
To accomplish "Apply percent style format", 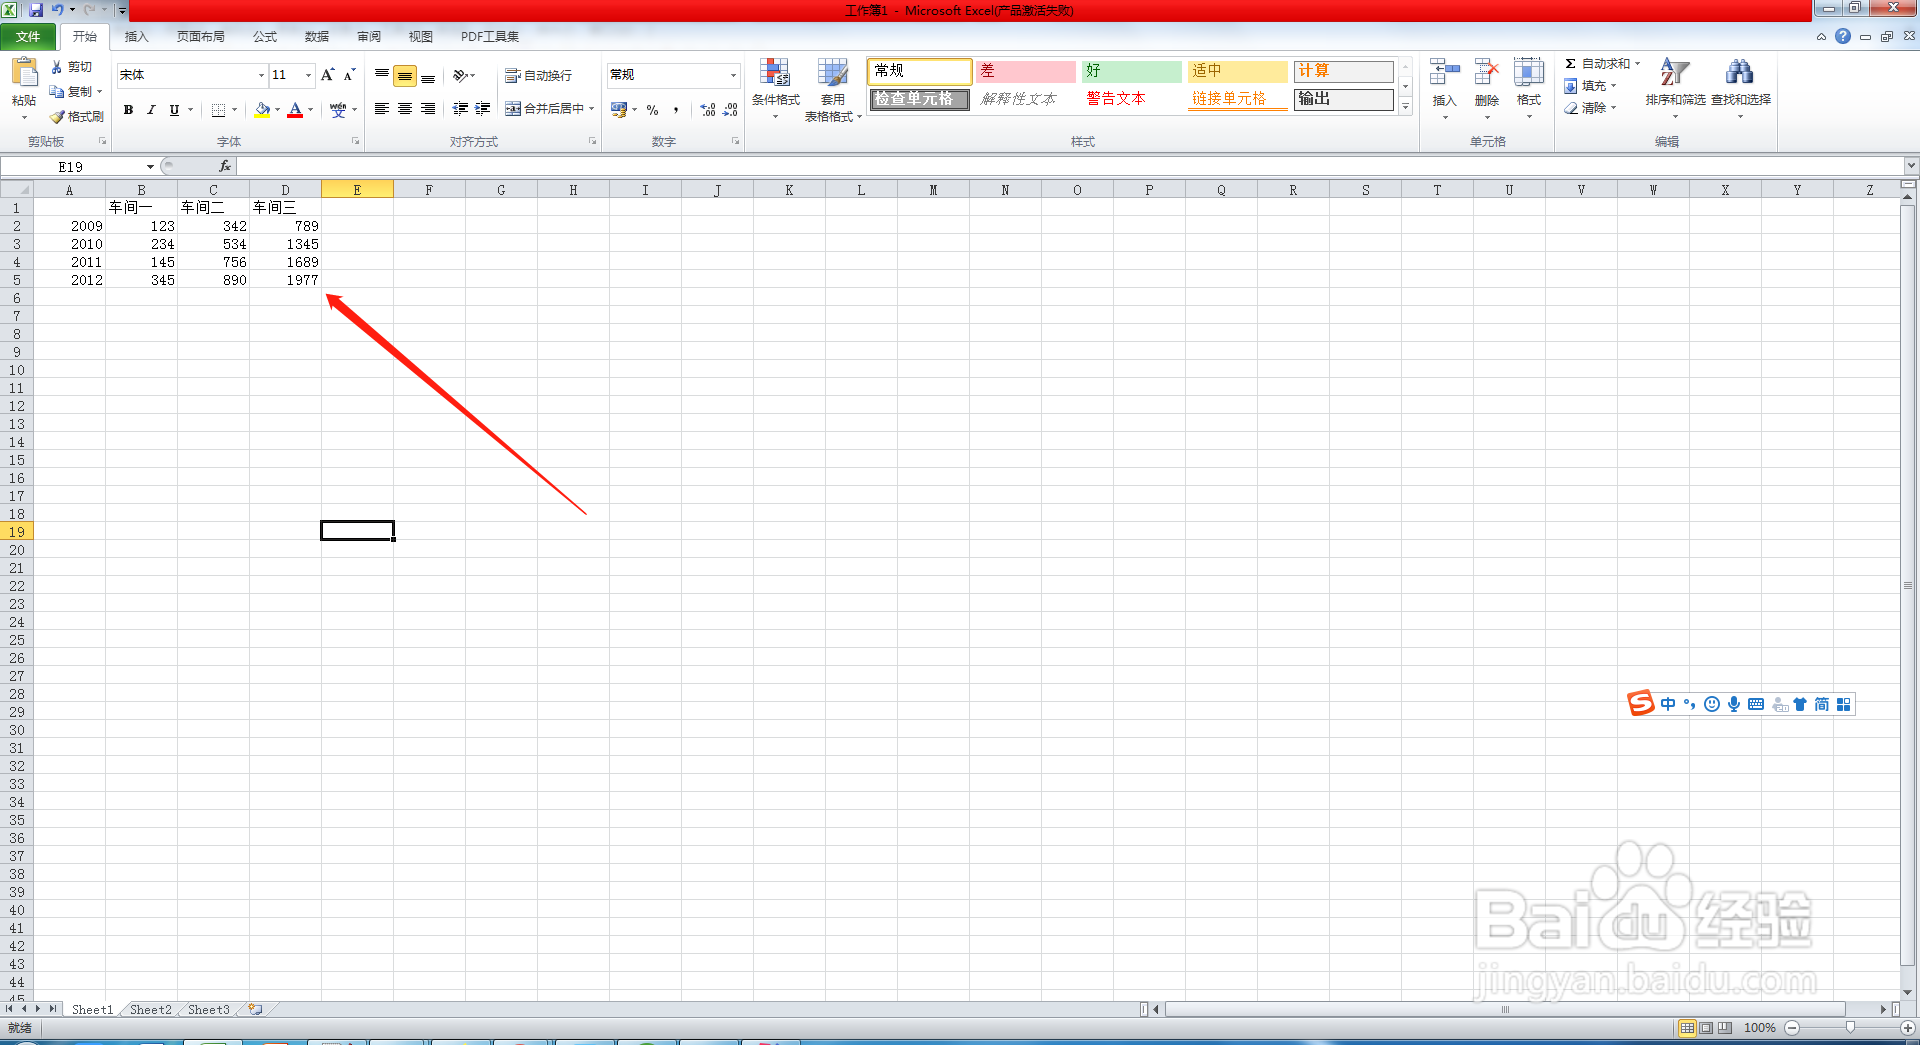I will tap(653, 110).
